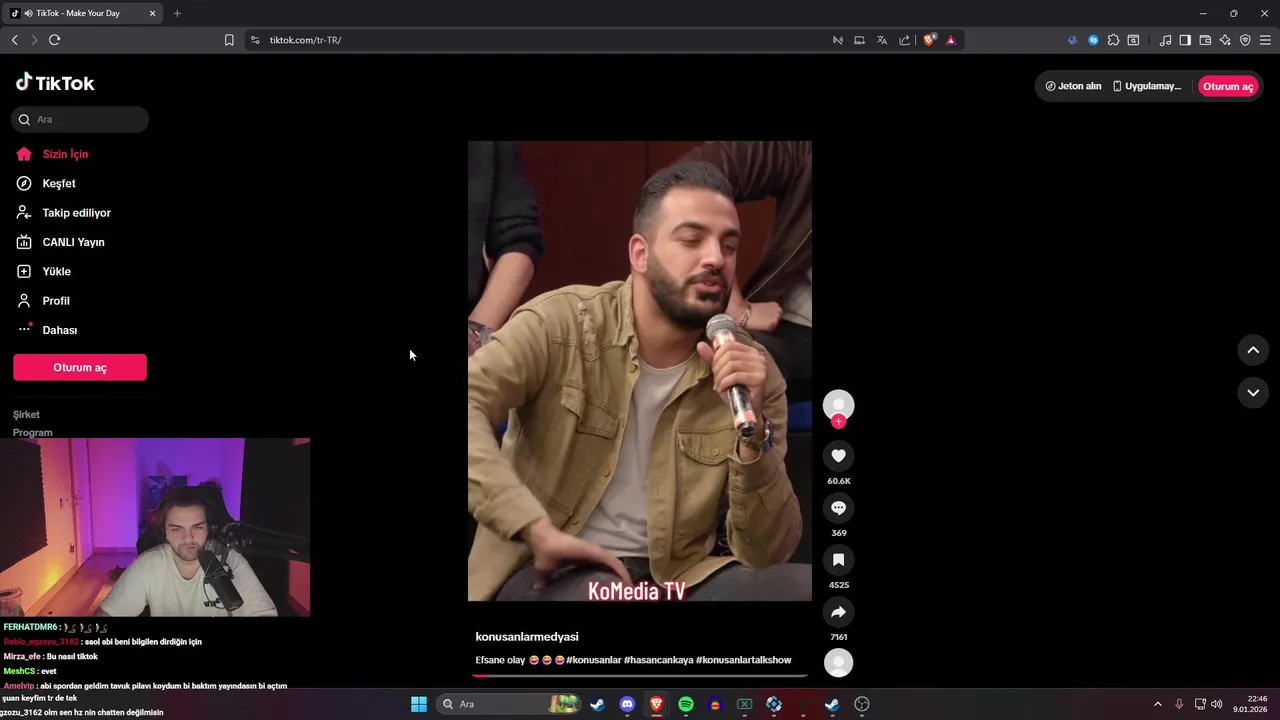
Task: Go to previous video with up arrow
Action: coord(1253,350)
